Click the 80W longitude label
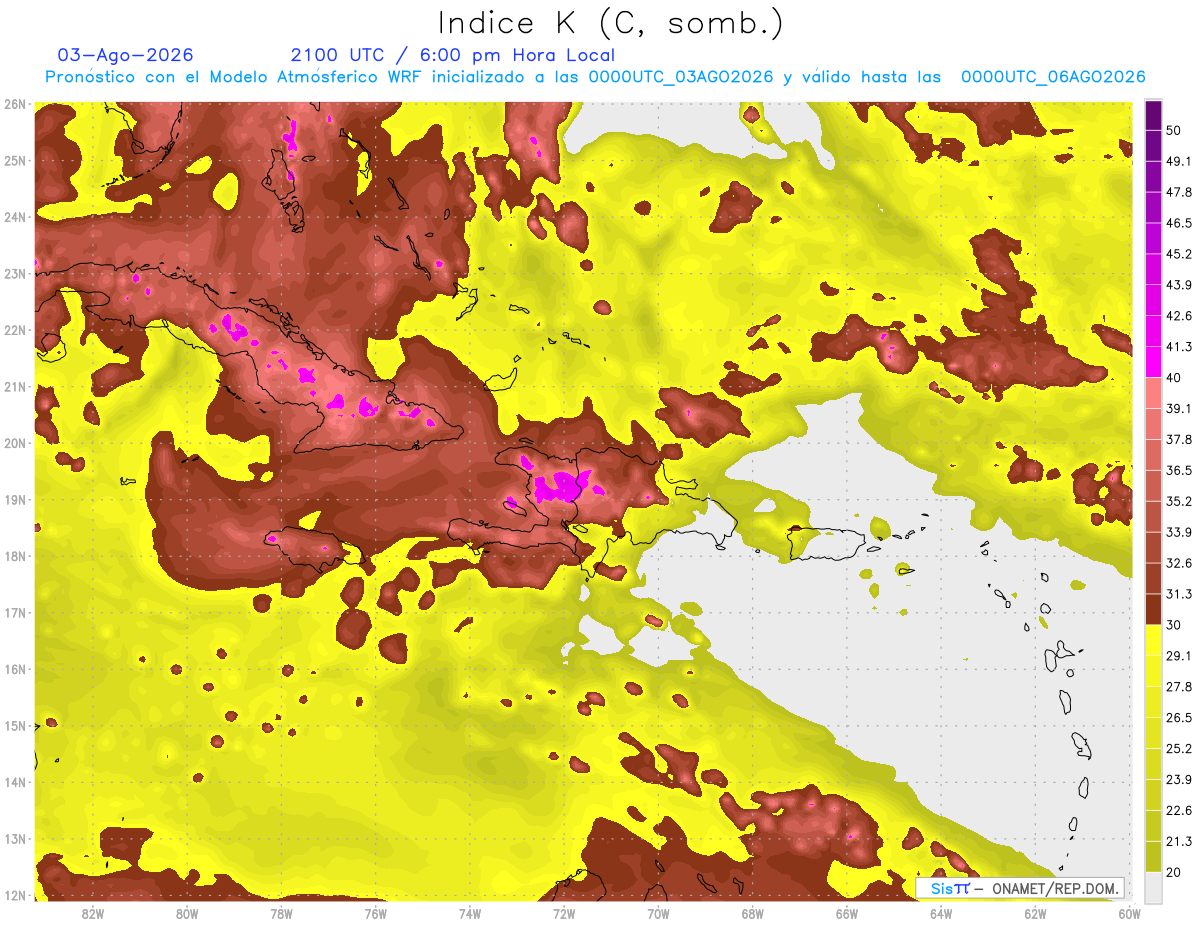The image size is (1200, 927). point(187,913)
